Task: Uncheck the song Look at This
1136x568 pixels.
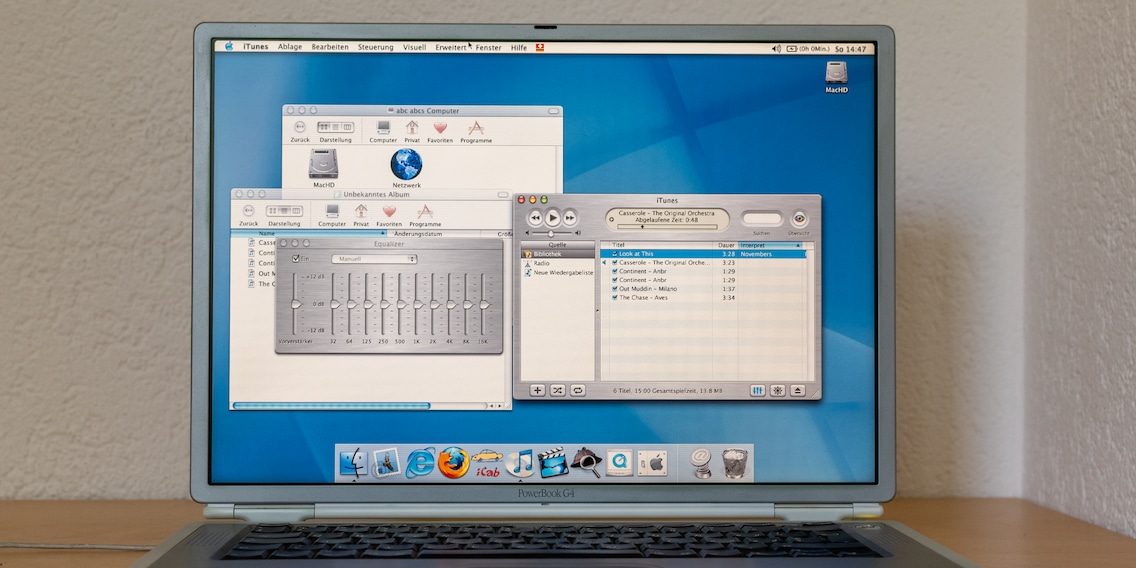Action: pyautogui.click(x=614, y=254)
